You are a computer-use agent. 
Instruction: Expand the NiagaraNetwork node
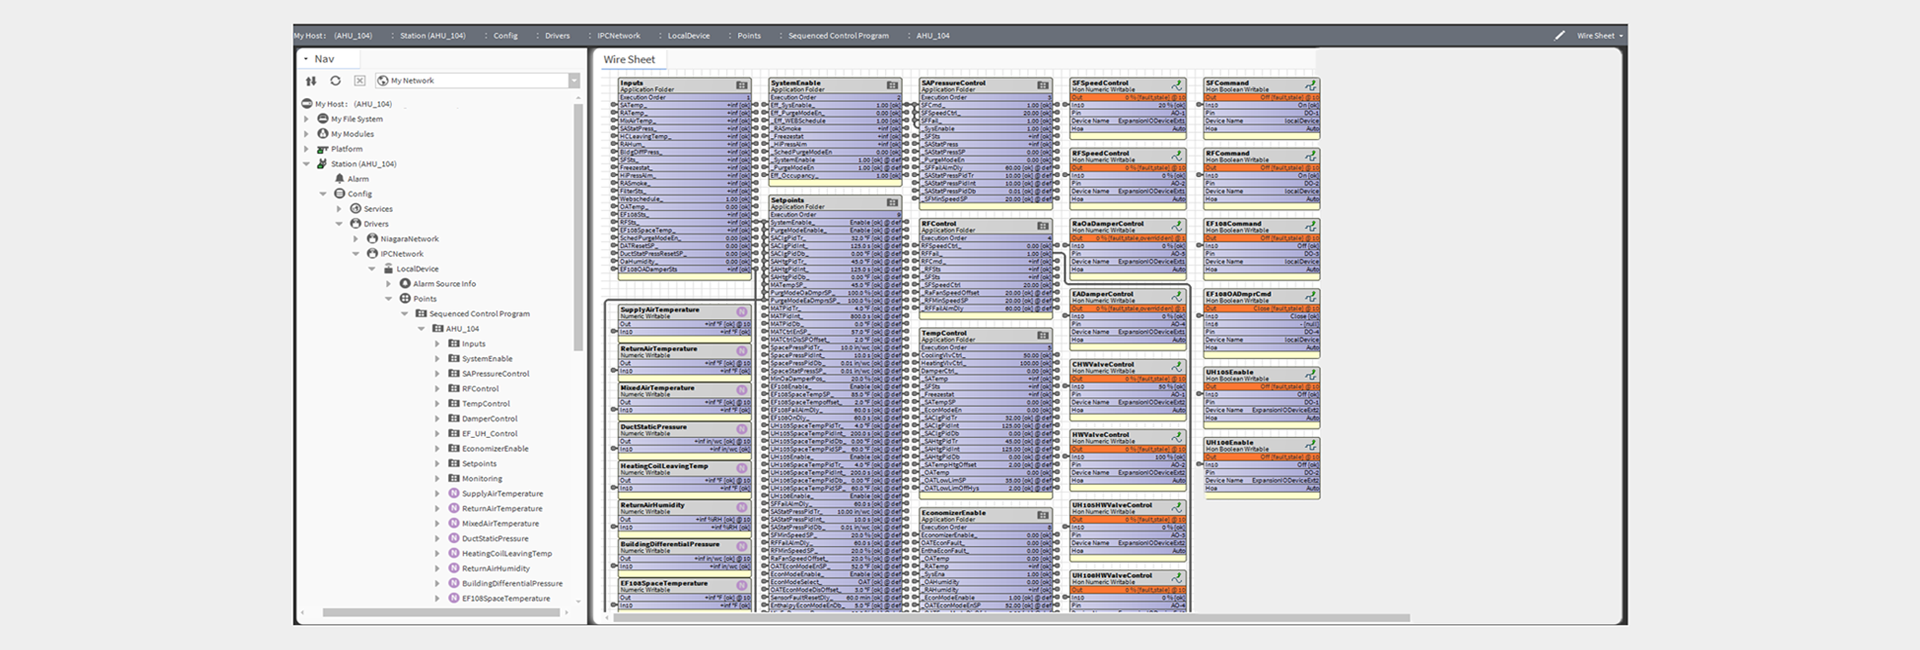click(355, 239)
